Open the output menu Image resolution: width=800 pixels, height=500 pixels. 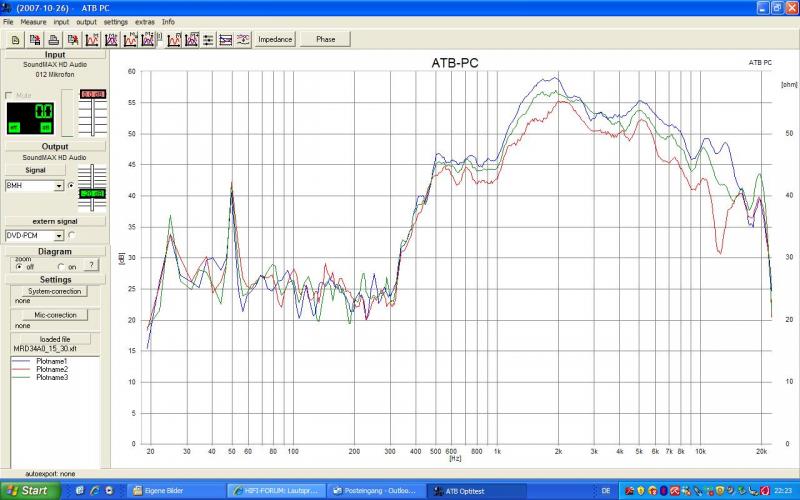86,22
